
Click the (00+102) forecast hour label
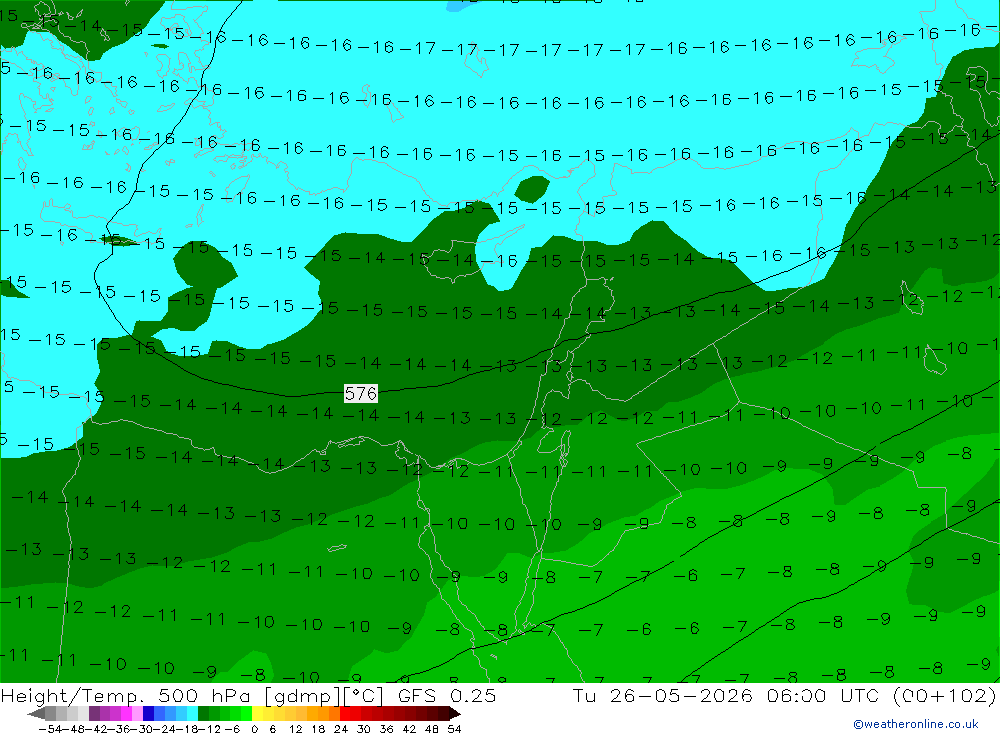(x=945, y=695)
